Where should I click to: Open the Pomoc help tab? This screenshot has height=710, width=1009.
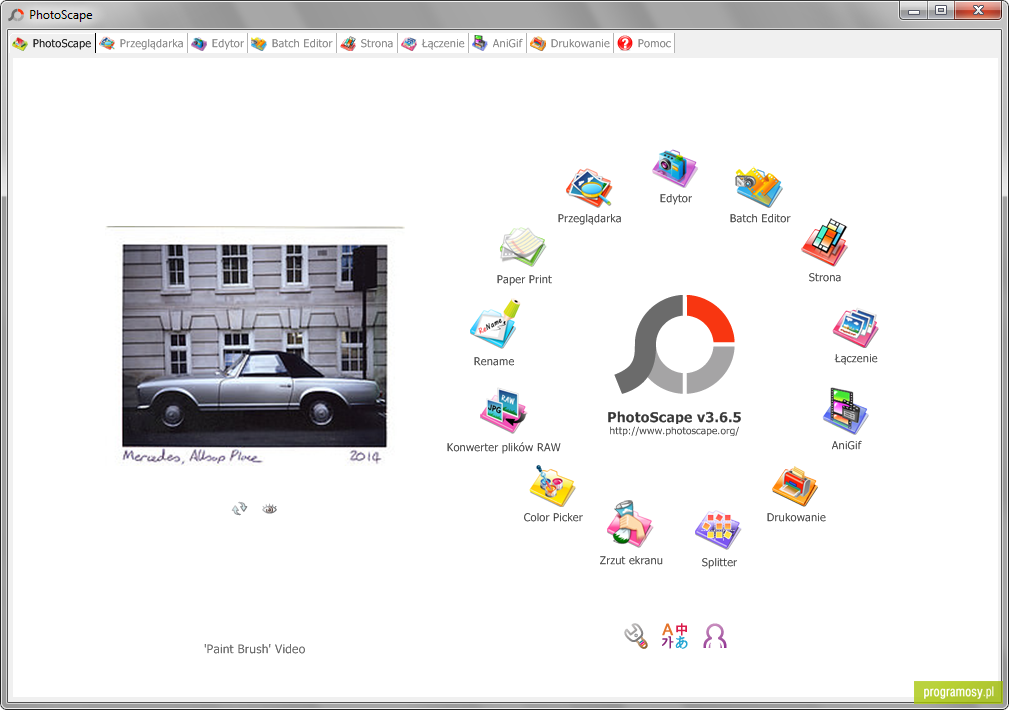coord(645,43)
